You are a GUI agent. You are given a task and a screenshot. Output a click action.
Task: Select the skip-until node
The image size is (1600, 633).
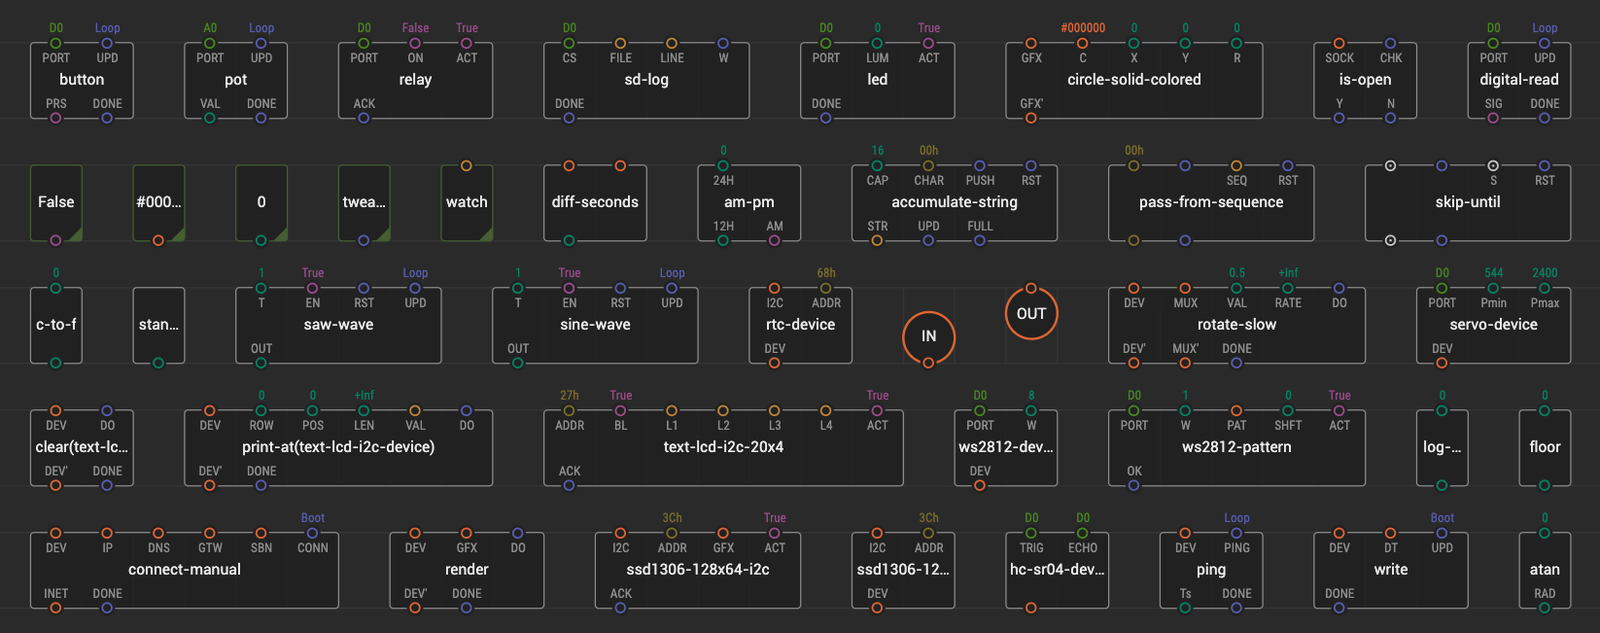click(1468, 203)
